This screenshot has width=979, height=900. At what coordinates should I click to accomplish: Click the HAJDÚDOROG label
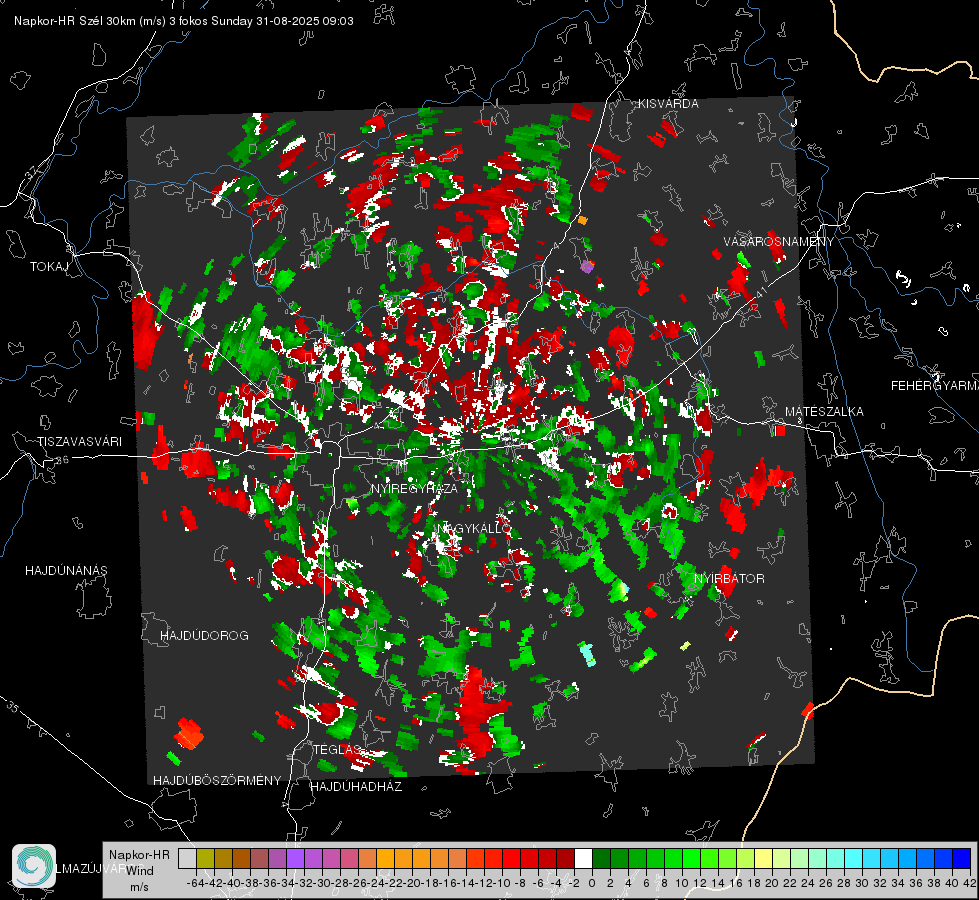coord(204,636)
